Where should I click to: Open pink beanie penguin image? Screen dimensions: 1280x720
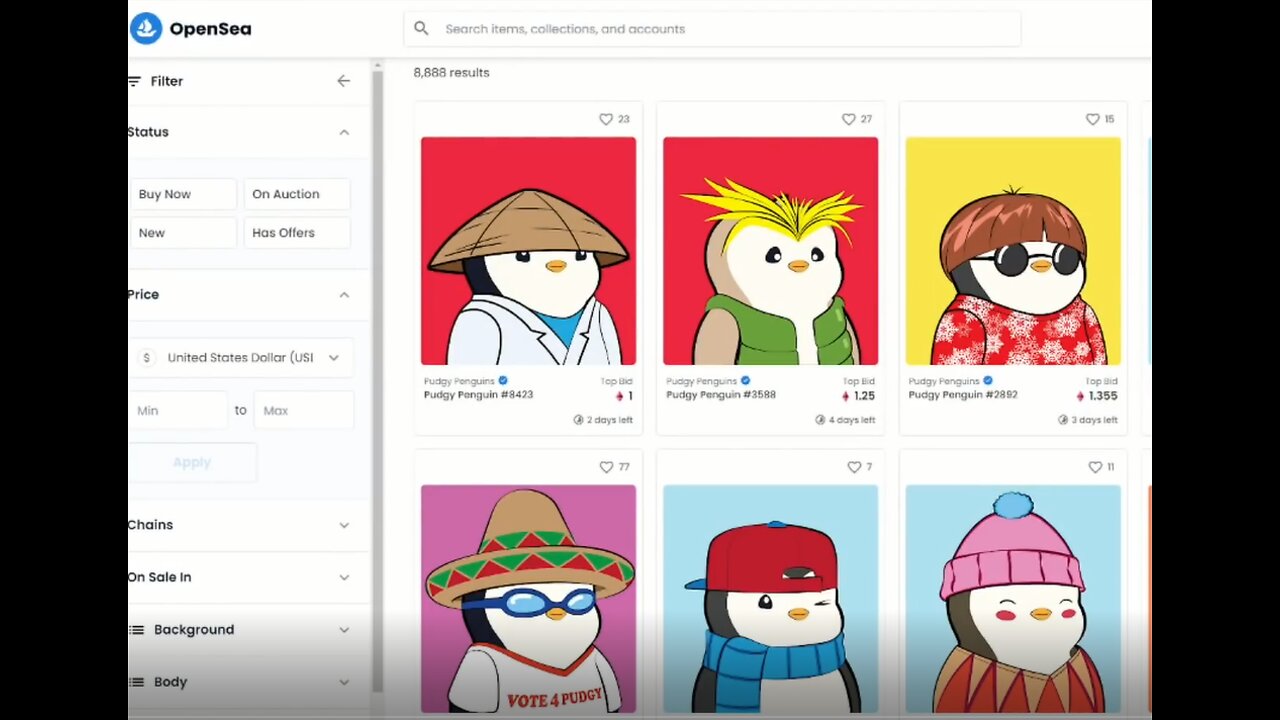click(x=1013, y=599)
